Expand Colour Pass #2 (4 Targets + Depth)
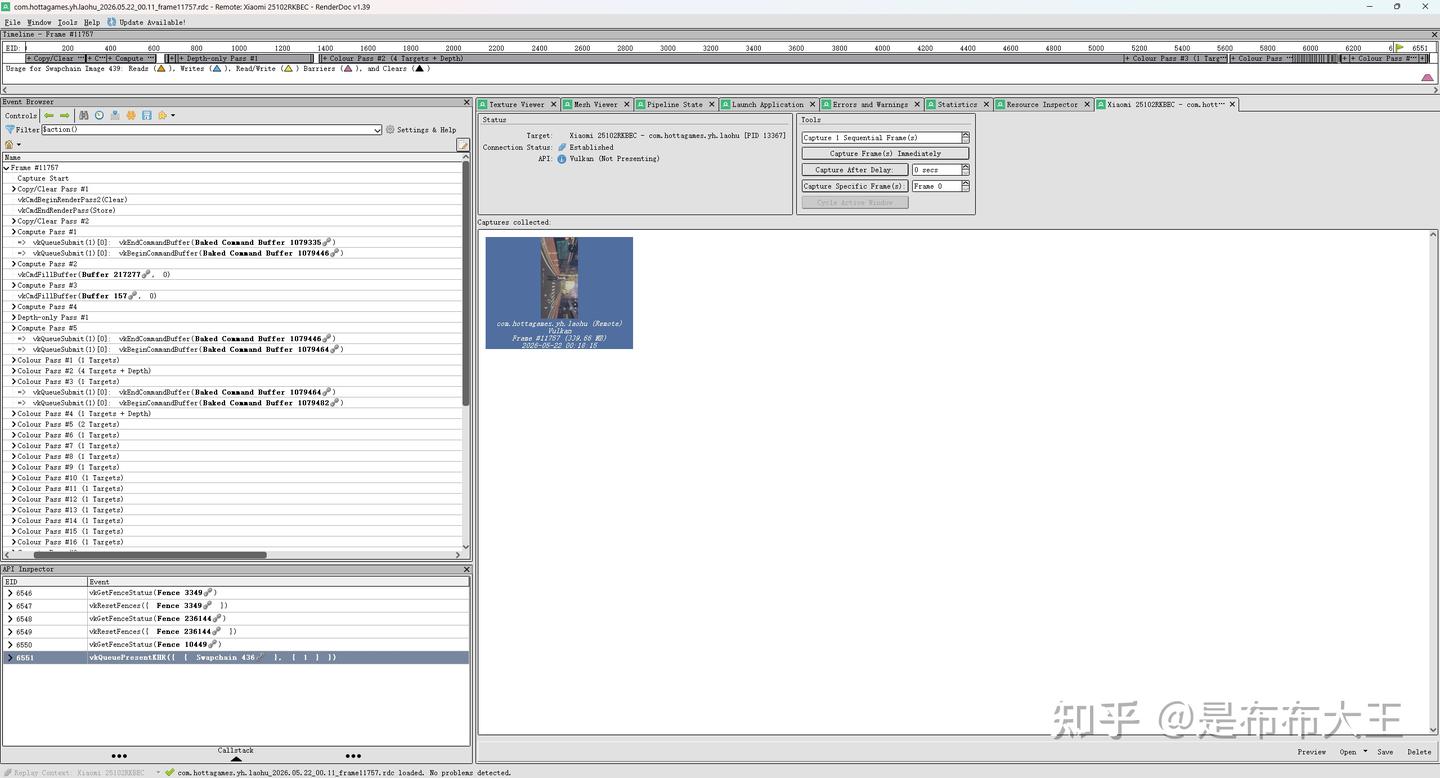The height and width of the screenshot is (778, 1440). 13,371
